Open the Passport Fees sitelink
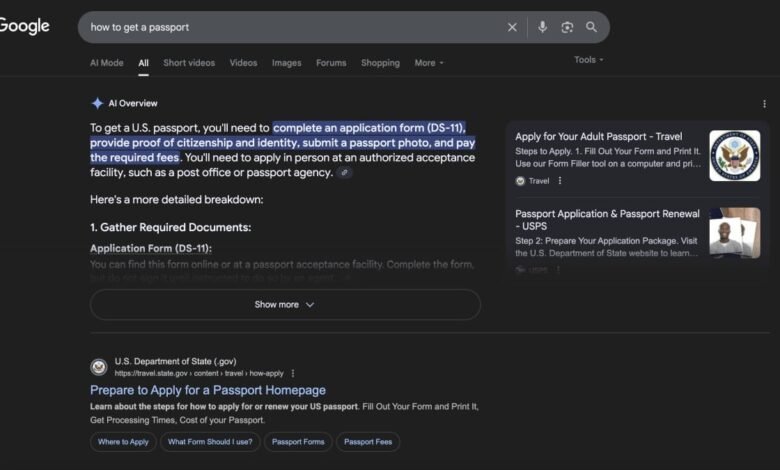780x470 pixels. pos(368,442)
